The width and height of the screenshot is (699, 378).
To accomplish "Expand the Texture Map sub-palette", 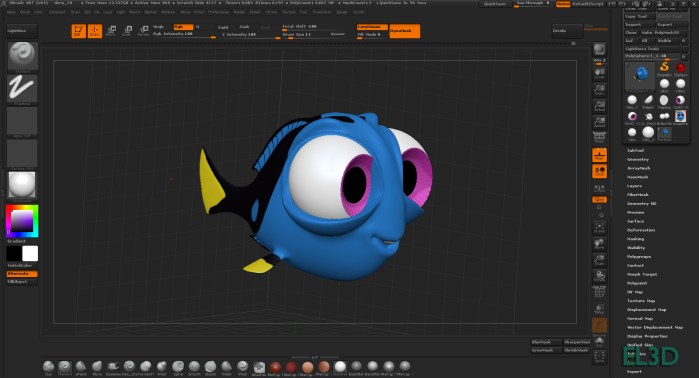I will [x=641, y=301].
